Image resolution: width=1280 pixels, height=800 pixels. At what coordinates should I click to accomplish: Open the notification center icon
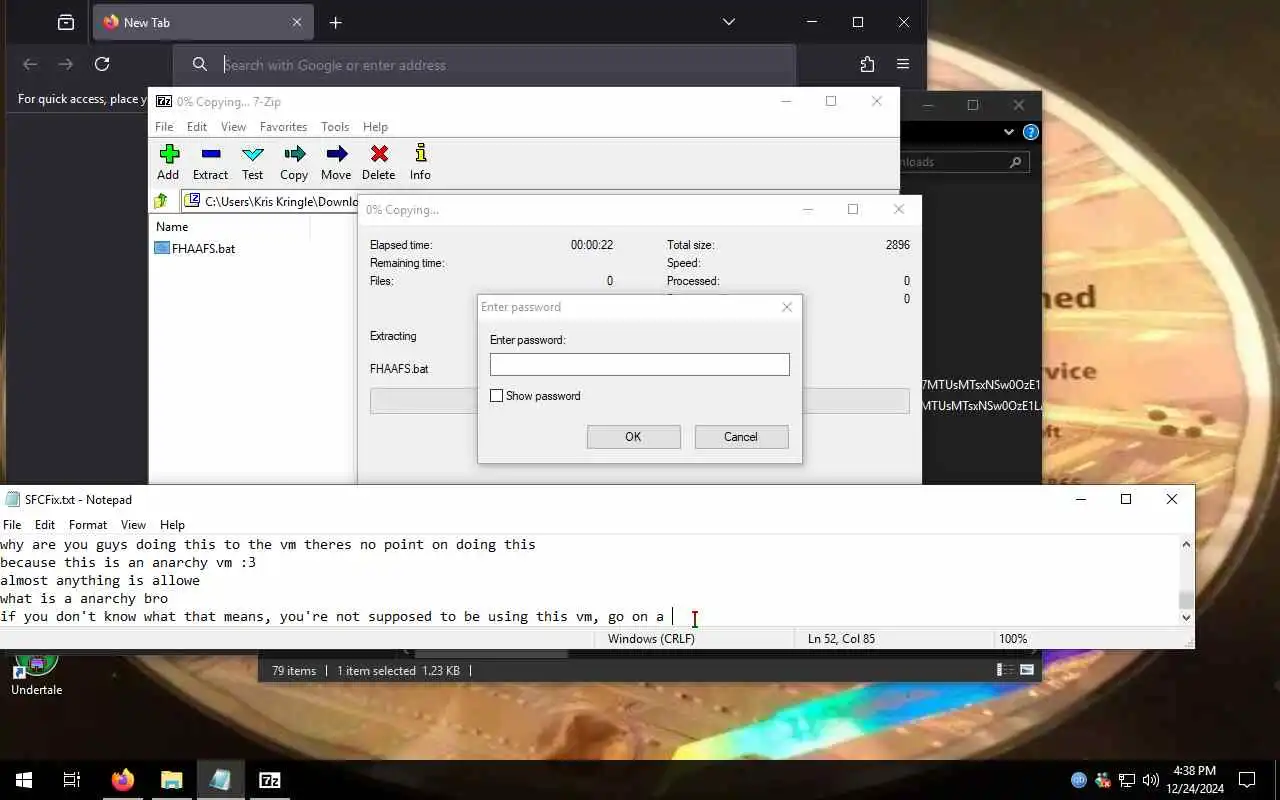(1247, 780)
